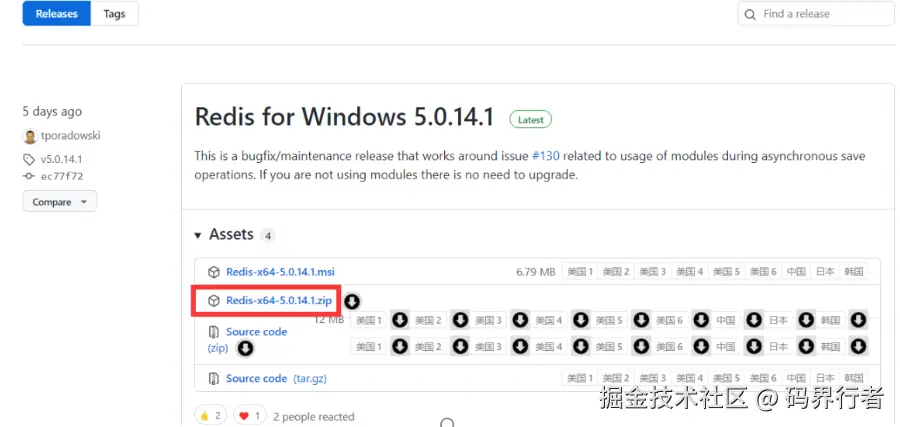
Task: Choose 美国 2 mirror in the tar.gz row
Action: pos(616,378)
